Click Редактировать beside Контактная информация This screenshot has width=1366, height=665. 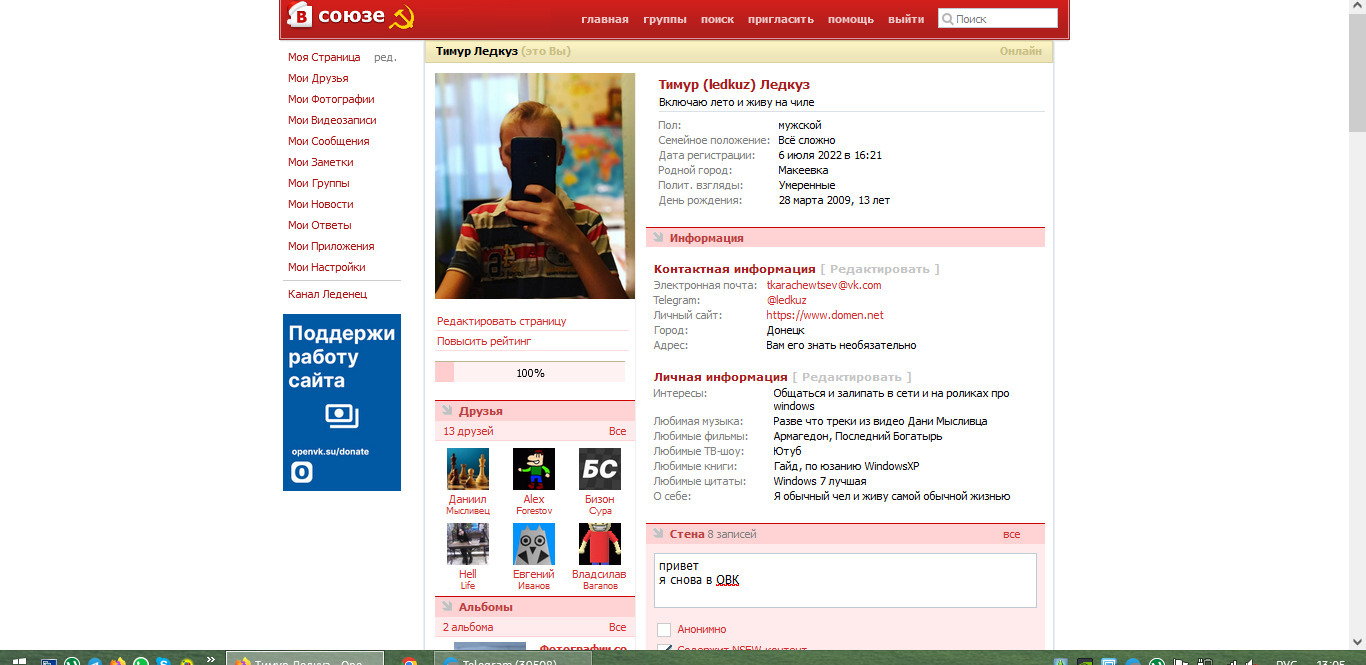880,269
